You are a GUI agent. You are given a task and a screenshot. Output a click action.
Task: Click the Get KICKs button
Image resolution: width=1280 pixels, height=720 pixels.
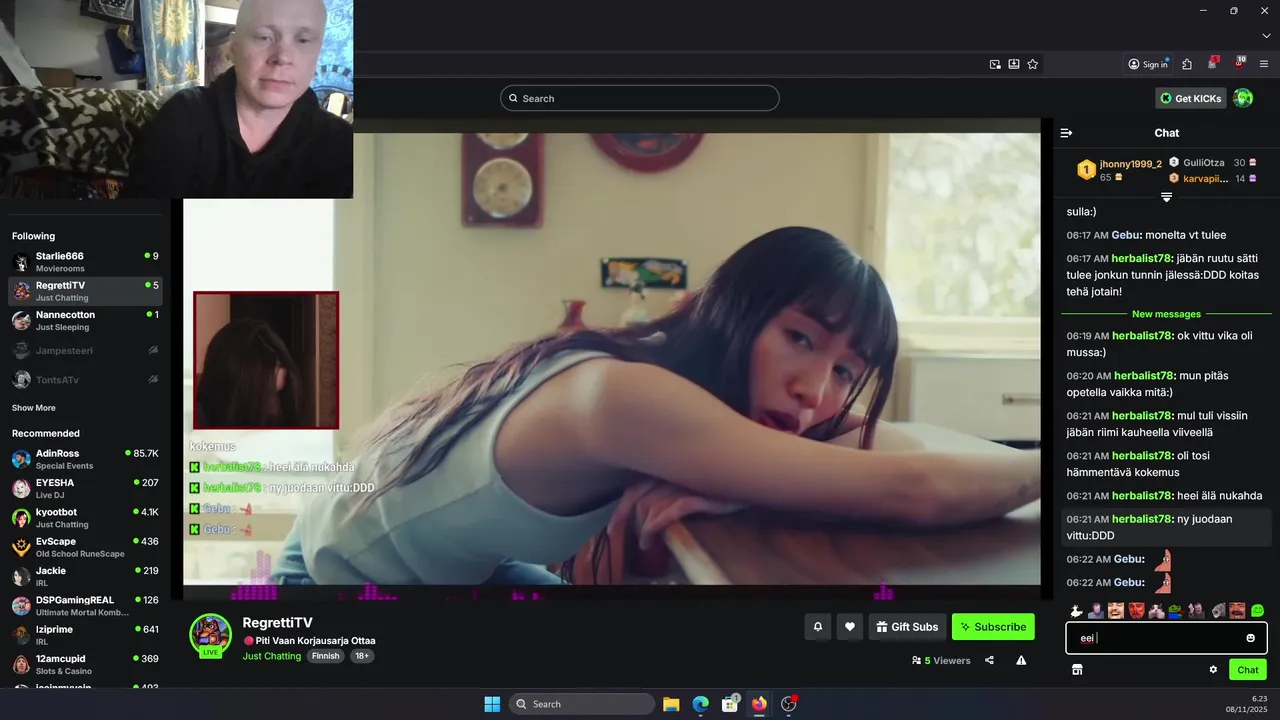(x=1191, y=98)
